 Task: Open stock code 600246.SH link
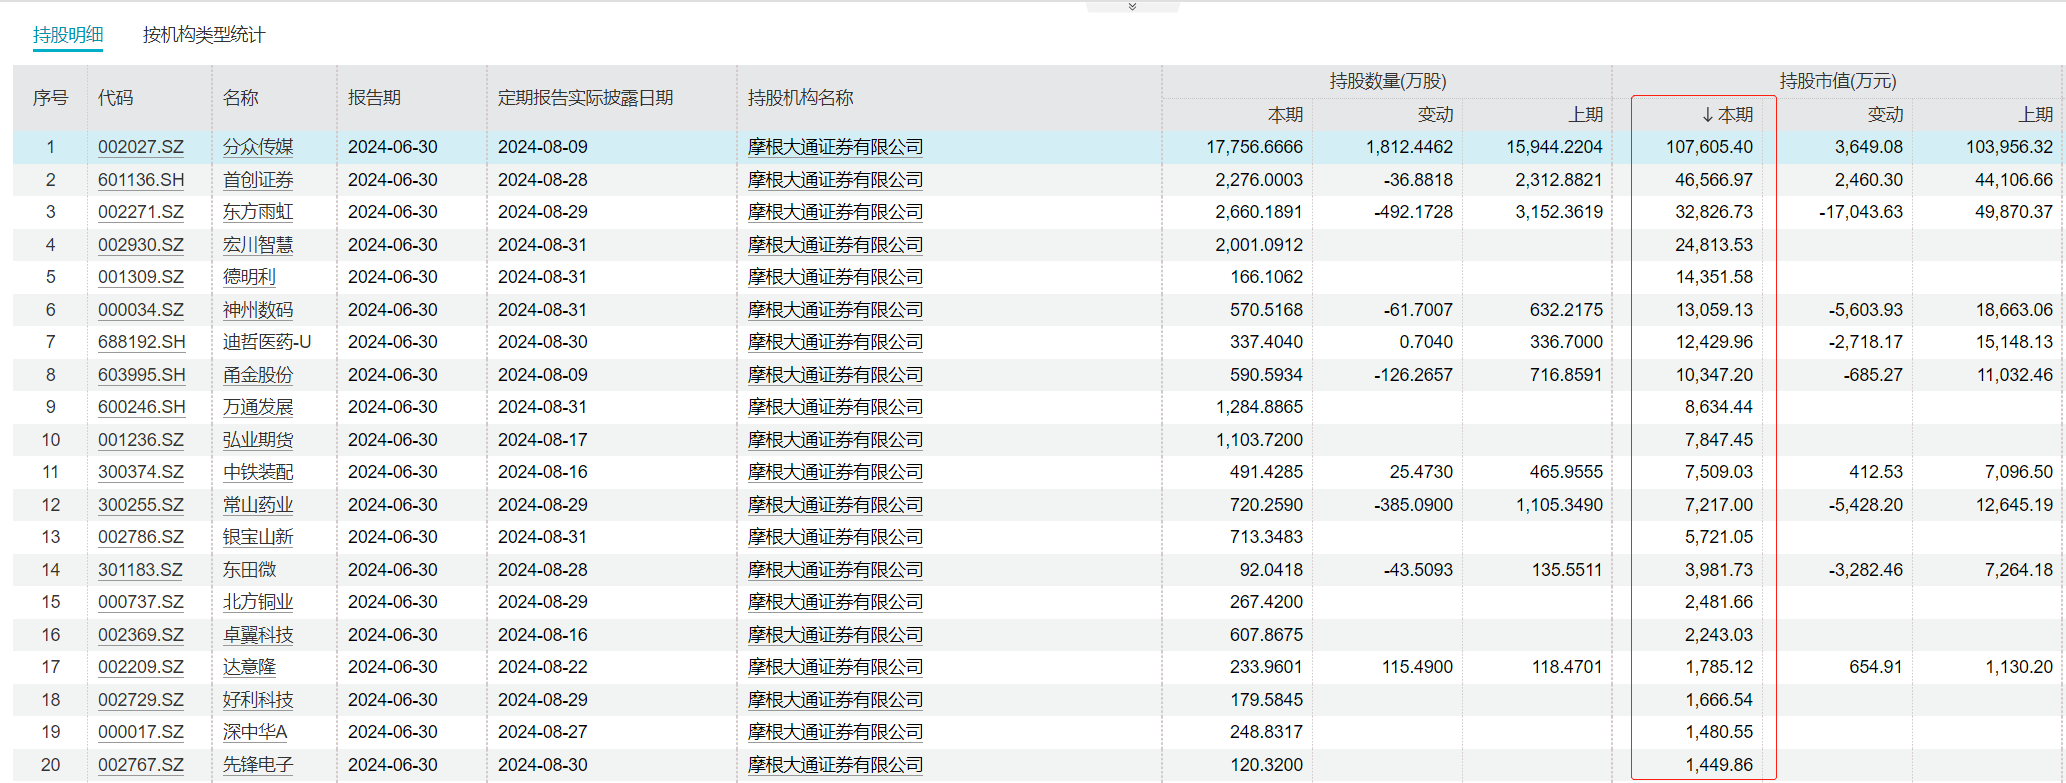(142, 407)
